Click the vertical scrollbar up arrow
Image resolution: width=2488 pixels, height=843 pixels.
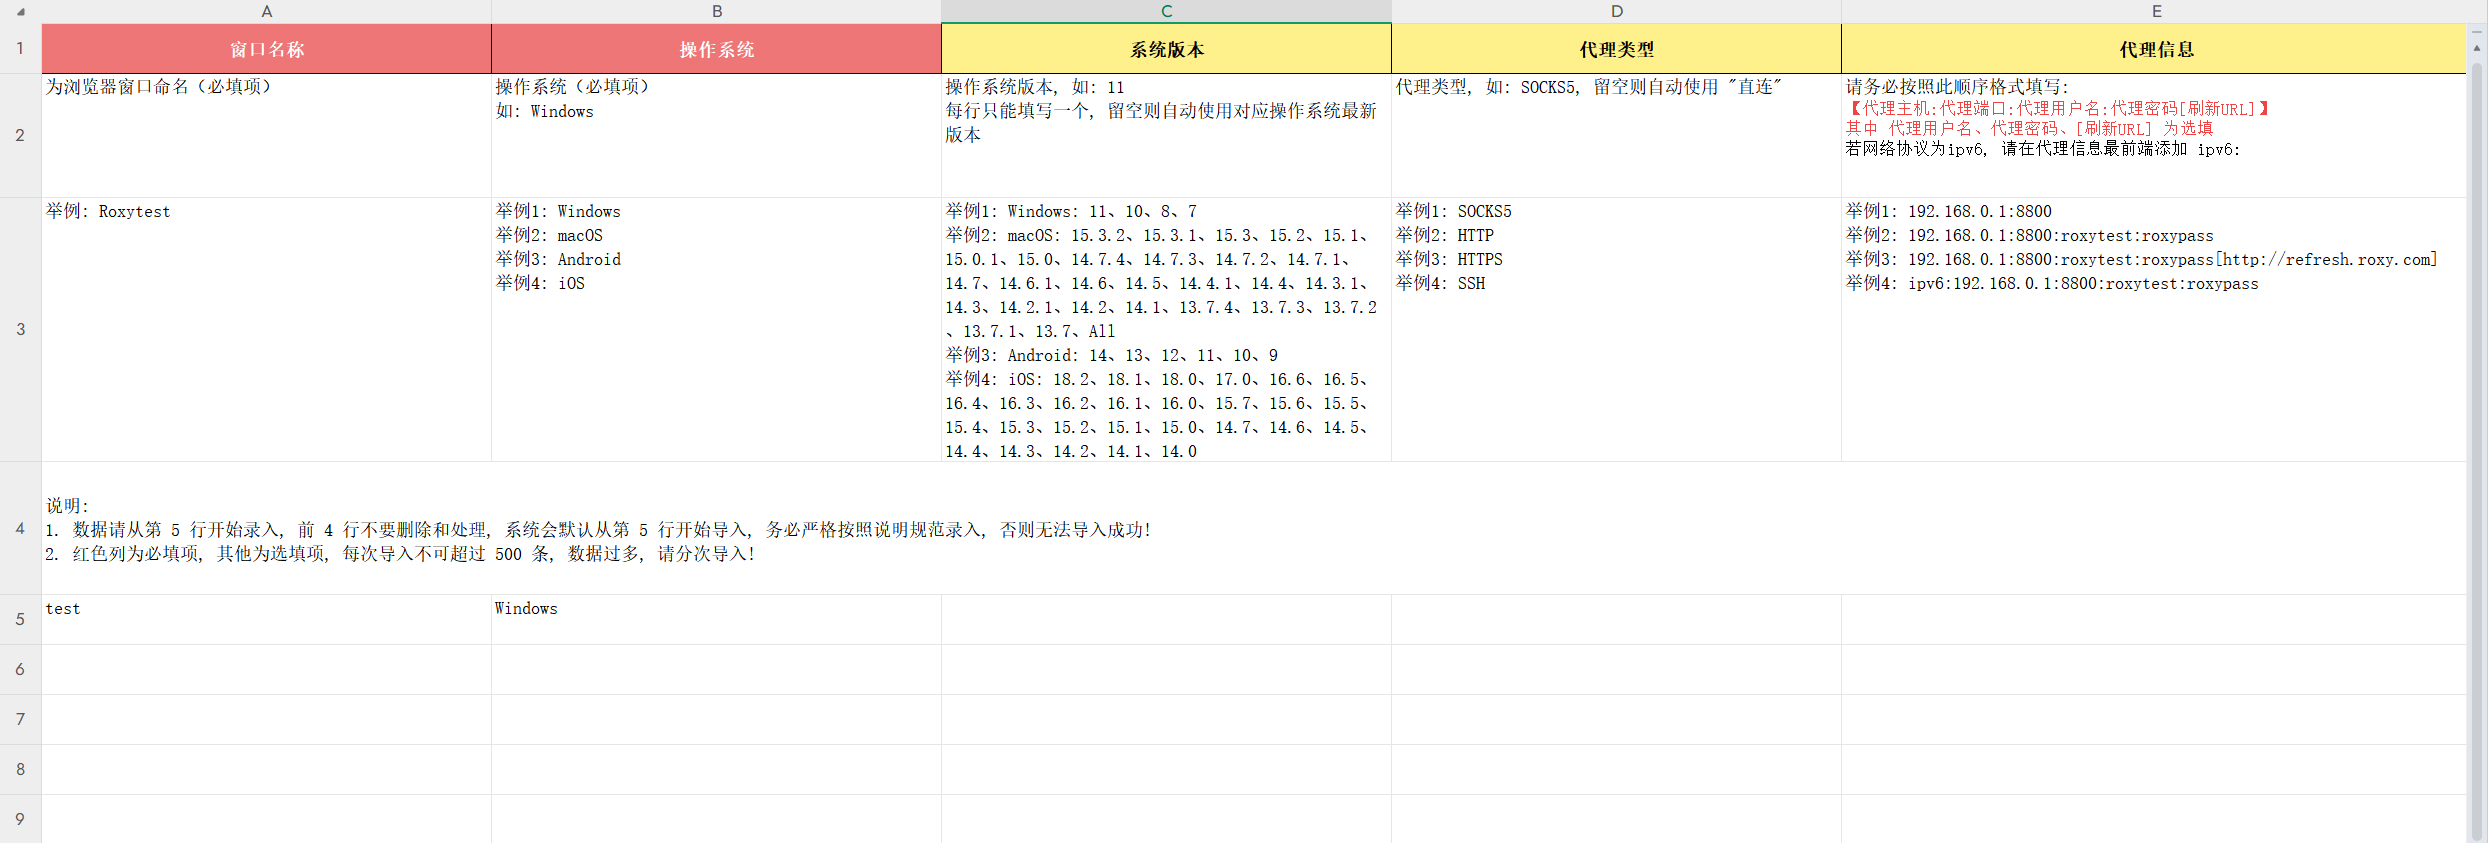pos(2477,47)
